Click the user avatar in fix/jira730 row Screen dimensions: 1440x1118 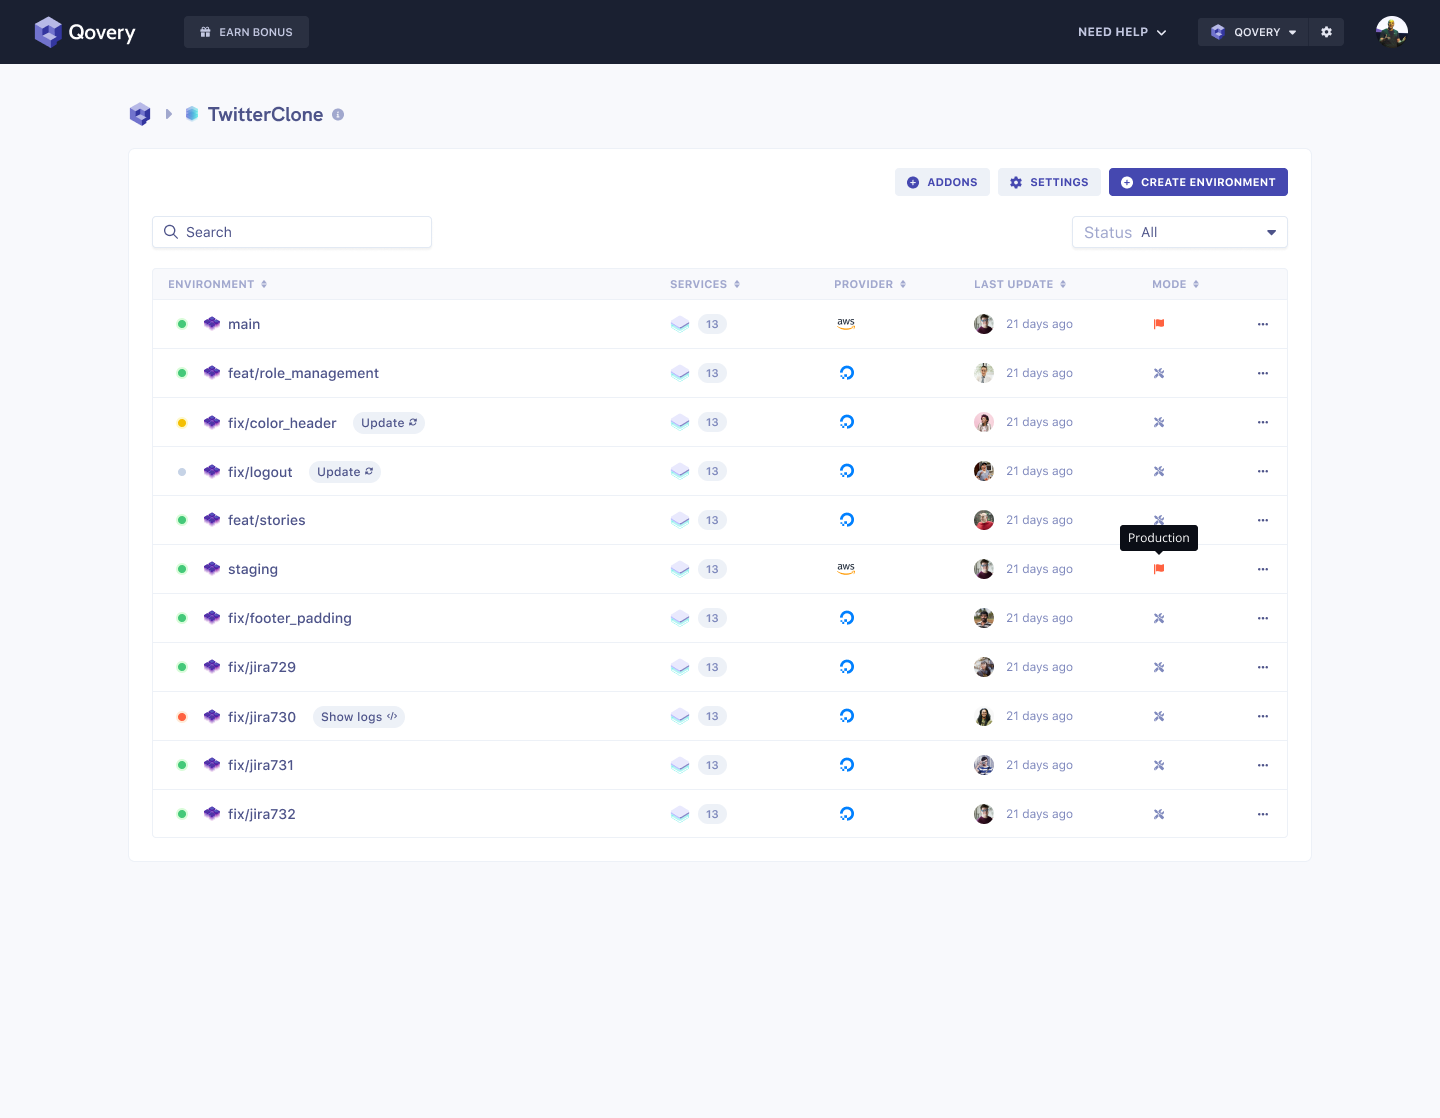point(984,716)
